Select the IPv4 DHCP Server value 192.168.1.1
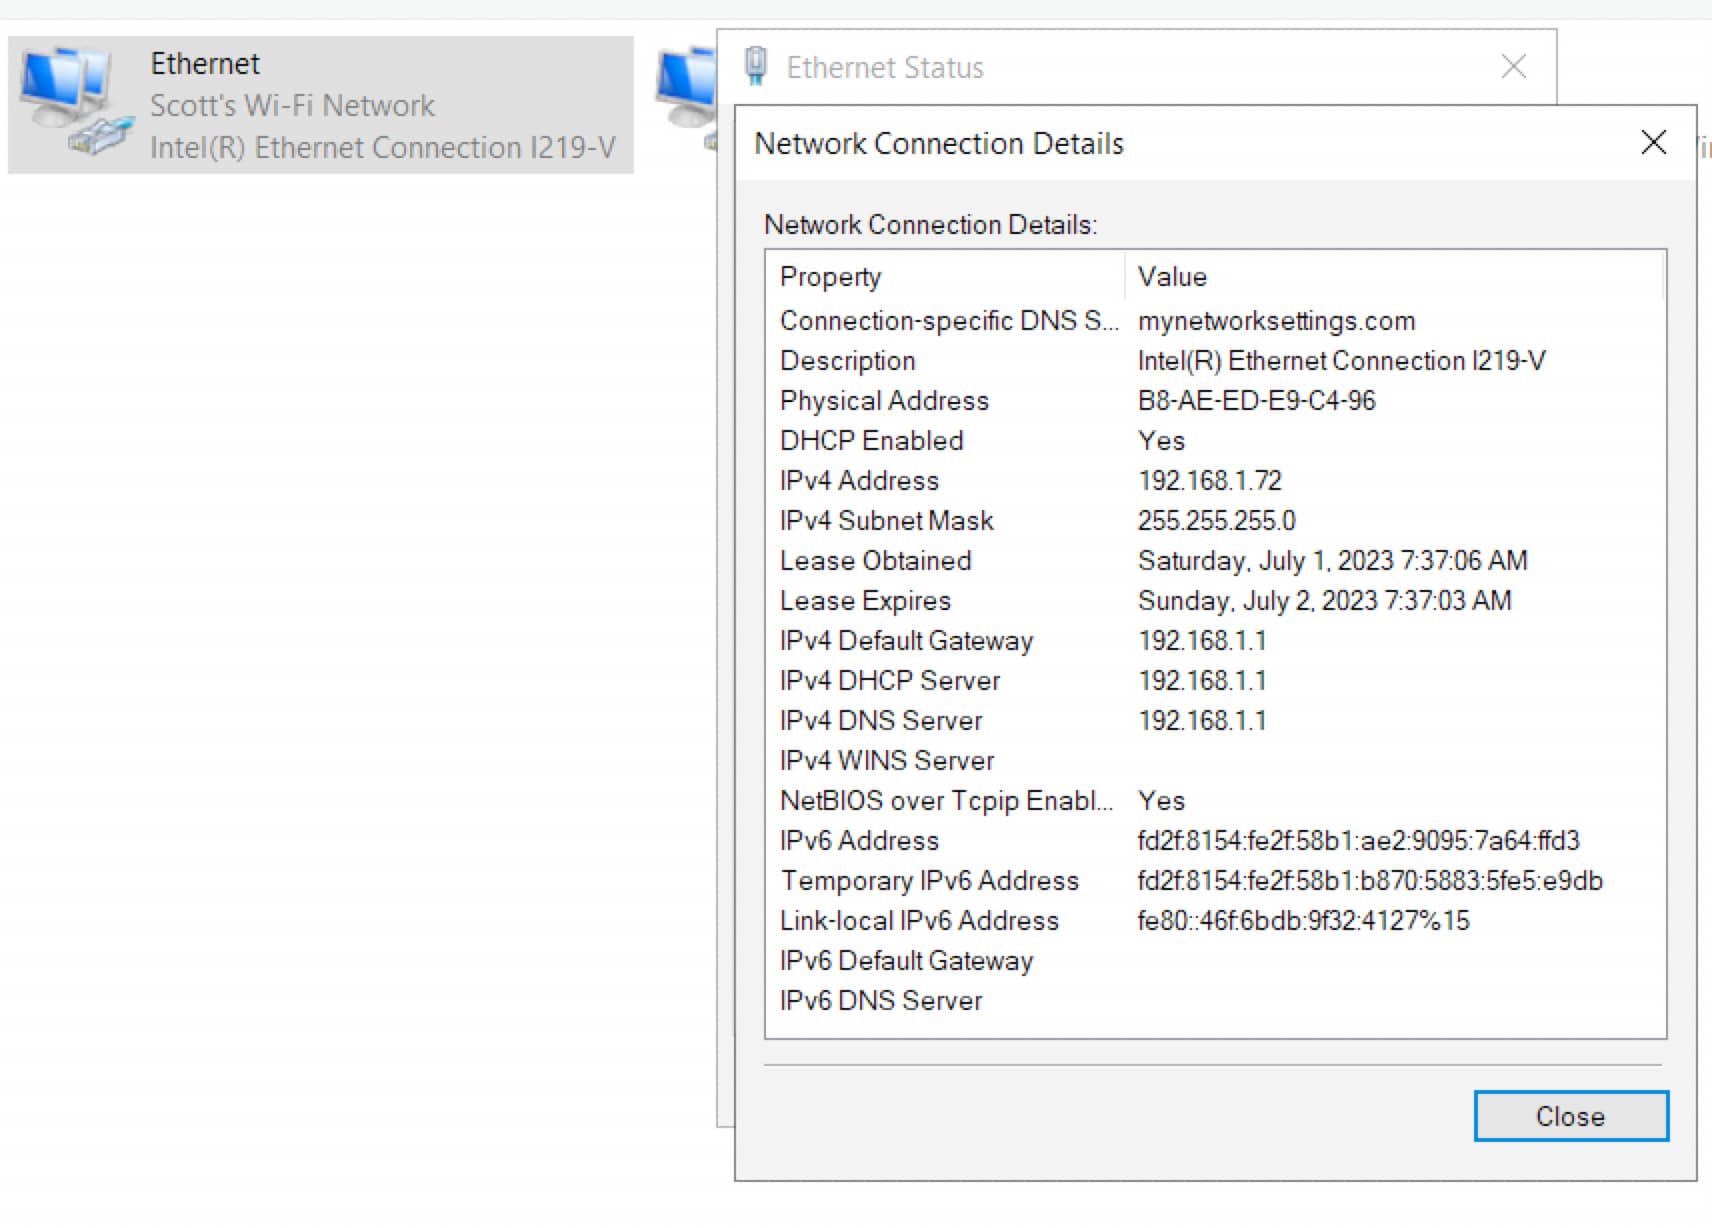 1202,681
